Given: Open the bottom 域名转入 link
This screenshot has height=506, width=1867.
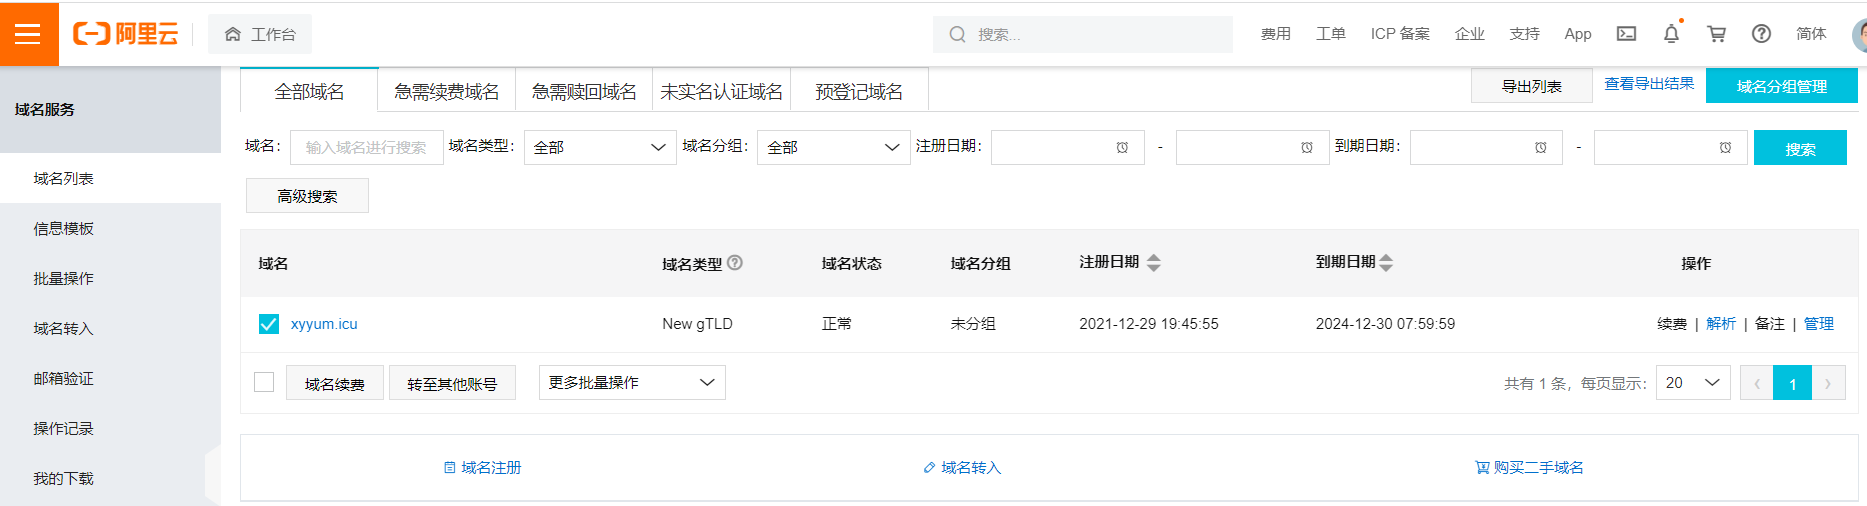Looking at the screenshot, I should pyautogui.click(x=962, y=467).
